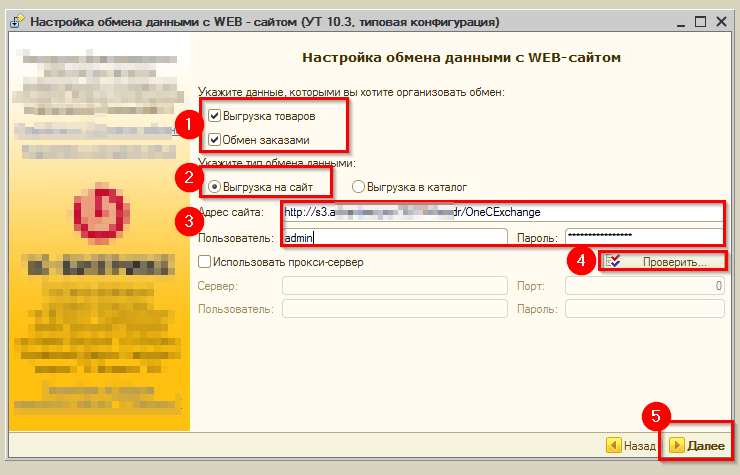Click the proxy Пароль field
This screenshot has height=475, width=740.
[x=643, y=309]
